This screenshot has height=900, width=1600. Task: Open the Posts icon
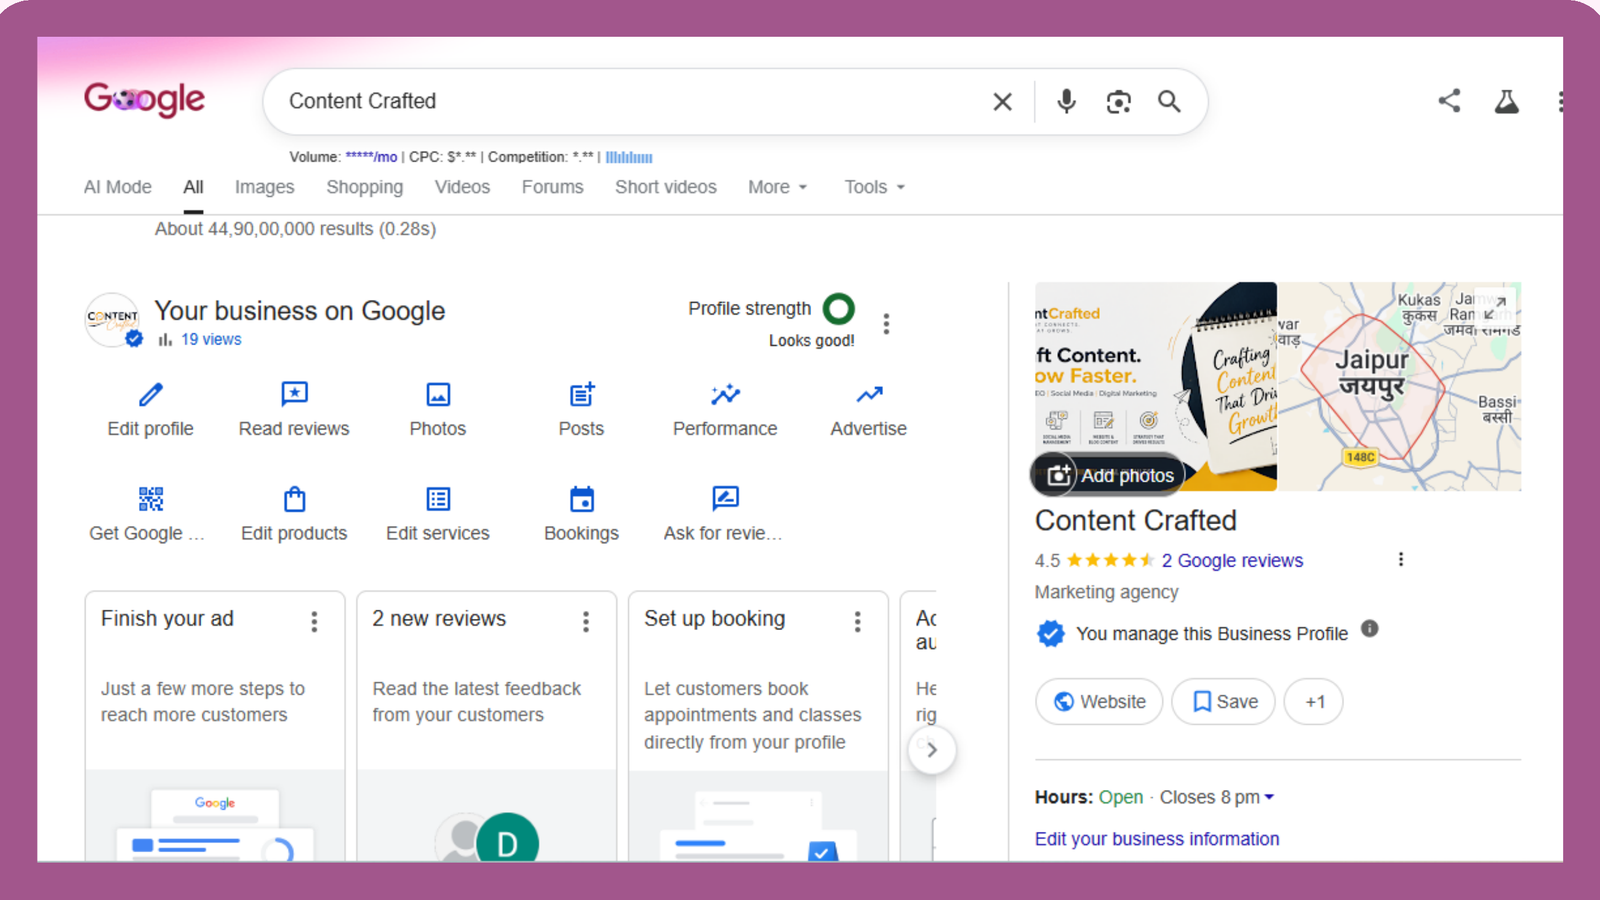point(582,394)
